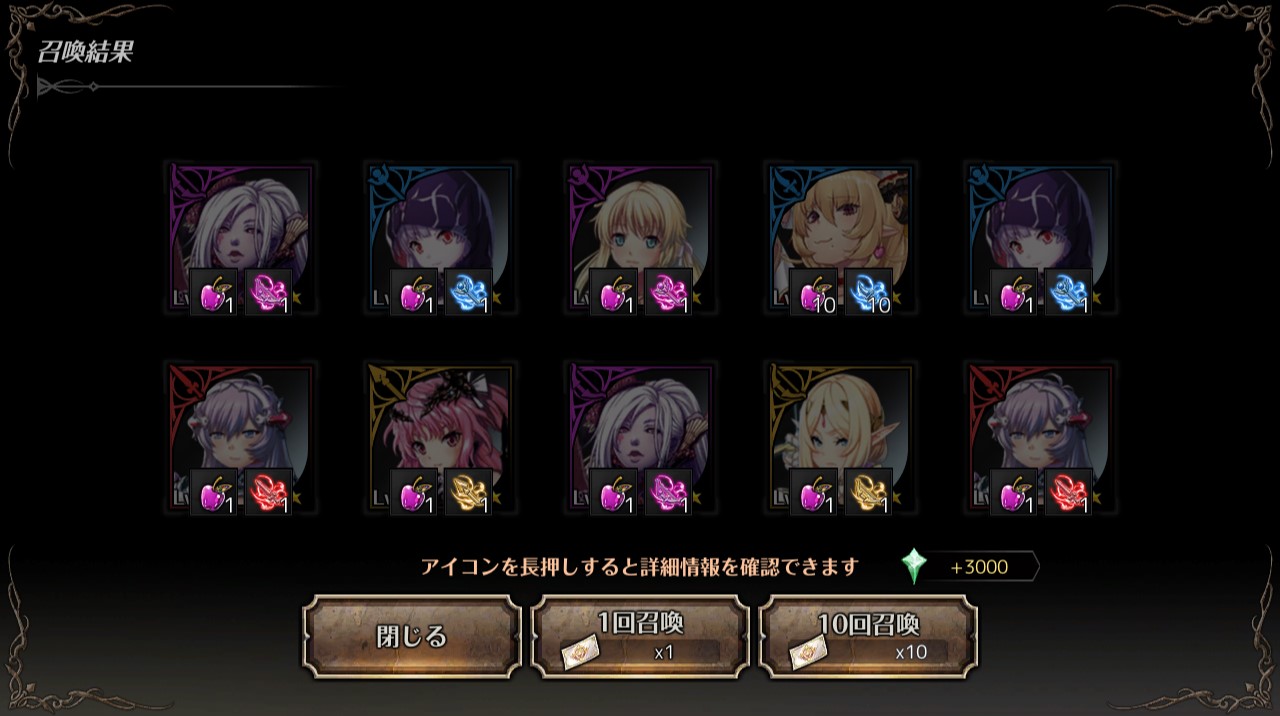Viewport: 1280px width, 716px height.
Task: Click the apple icon showing 10
Action: 813,292
